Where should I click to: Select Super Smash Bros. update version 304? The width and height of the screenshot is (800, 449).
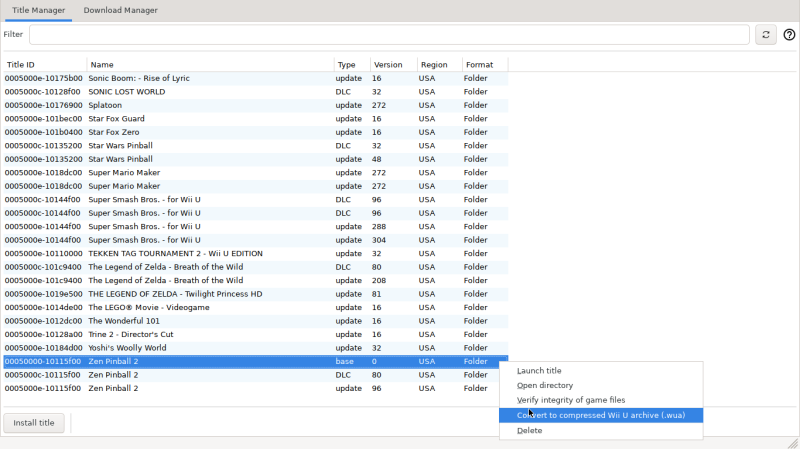click(256, 240)
